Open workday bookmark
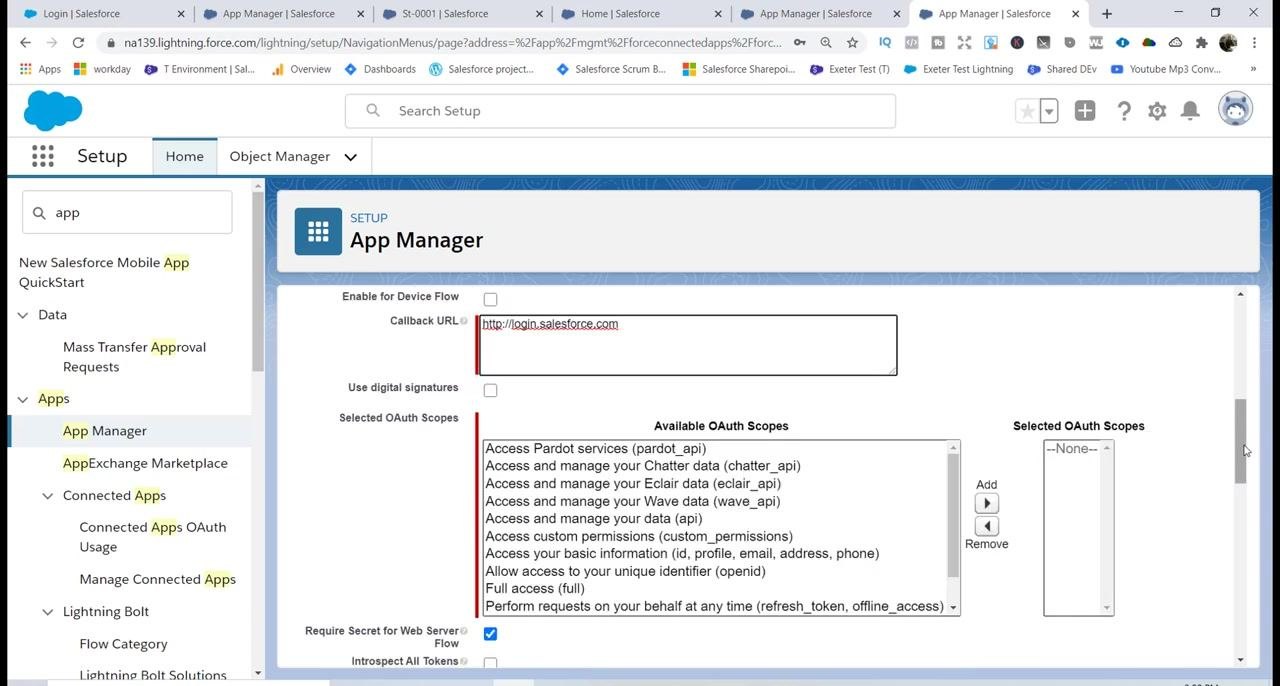This screenshot has height=686, width=1280. [104, 69]
